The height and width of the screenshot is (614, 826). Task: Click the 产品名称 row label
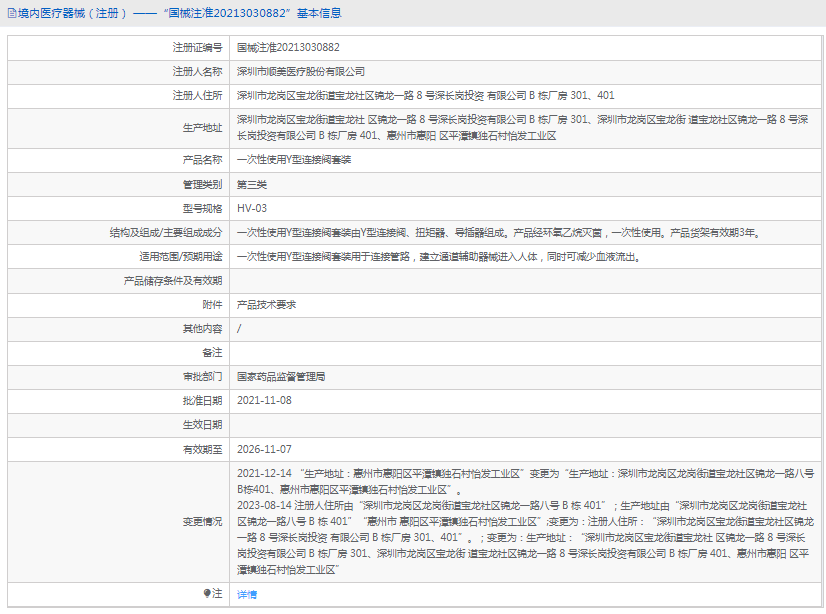pyautogui.click(x=202, y=160)
